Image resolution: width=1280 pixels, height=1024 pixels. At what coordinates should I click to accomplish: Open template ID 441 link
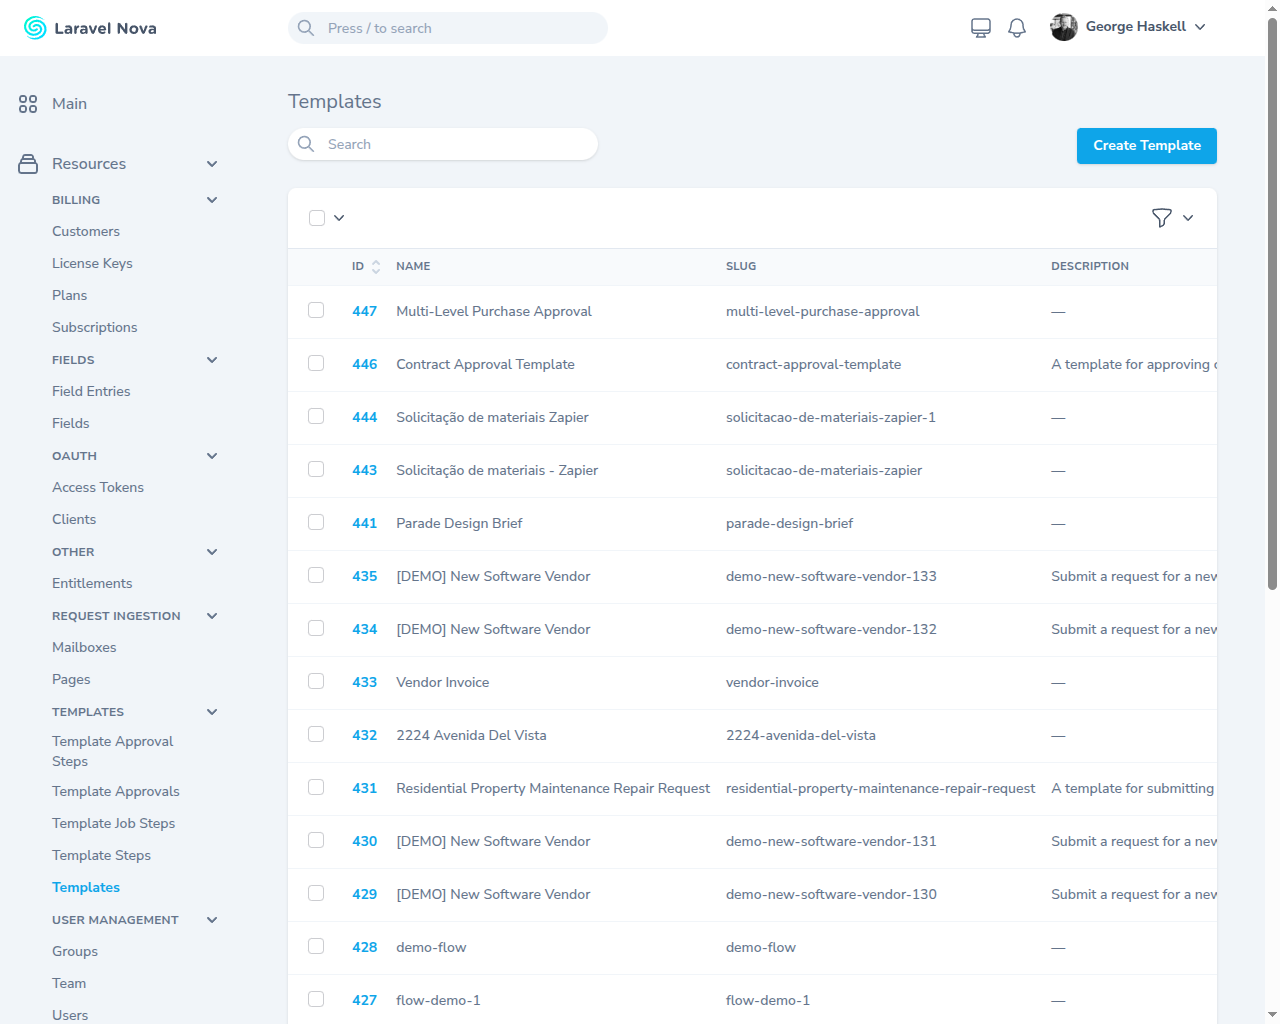[x=364, y=524]
